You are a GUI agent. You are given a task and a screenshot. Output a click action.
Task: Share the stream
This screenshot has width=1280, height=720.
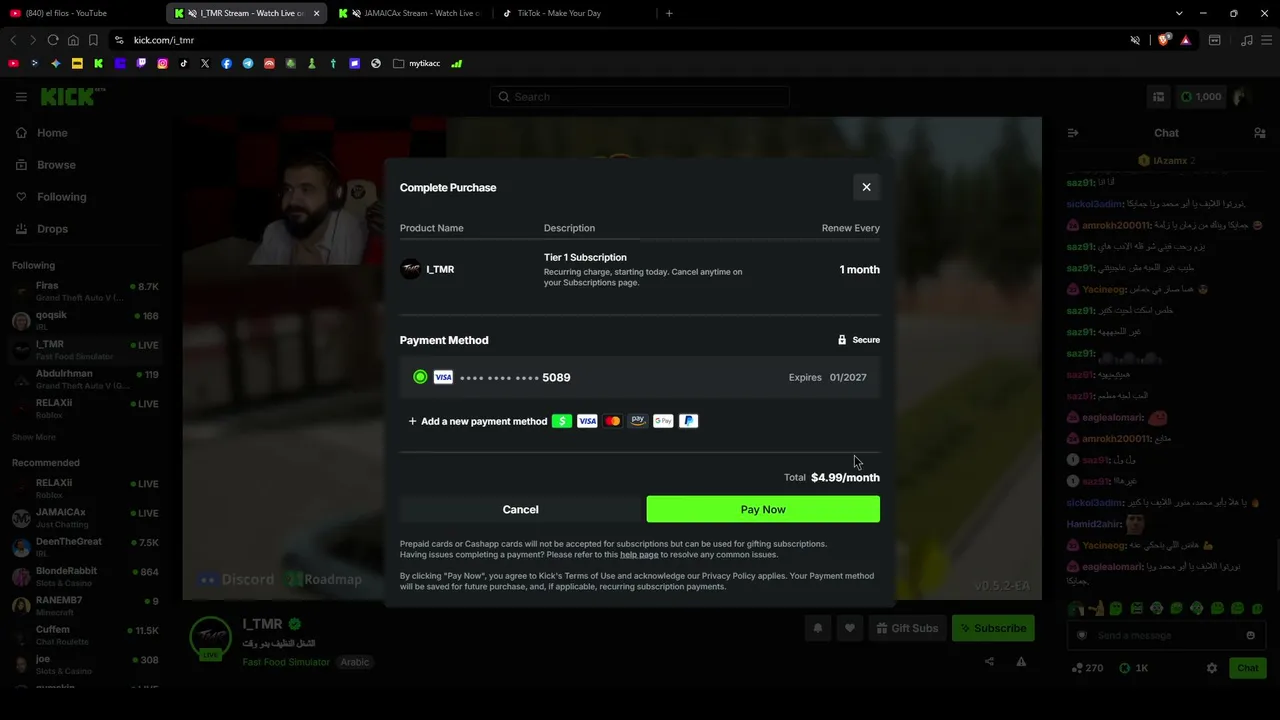tap(989, 661)
